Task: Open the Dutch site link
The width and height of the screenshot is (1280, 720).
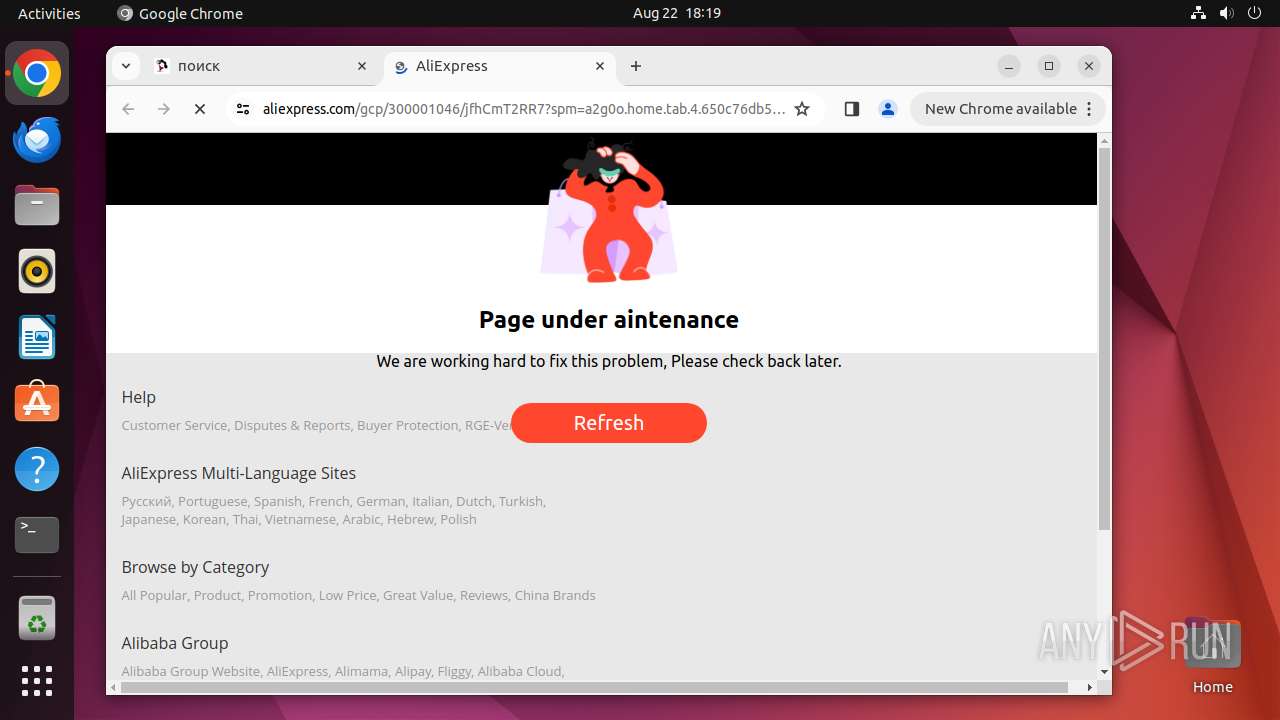Action: [474, 501]
